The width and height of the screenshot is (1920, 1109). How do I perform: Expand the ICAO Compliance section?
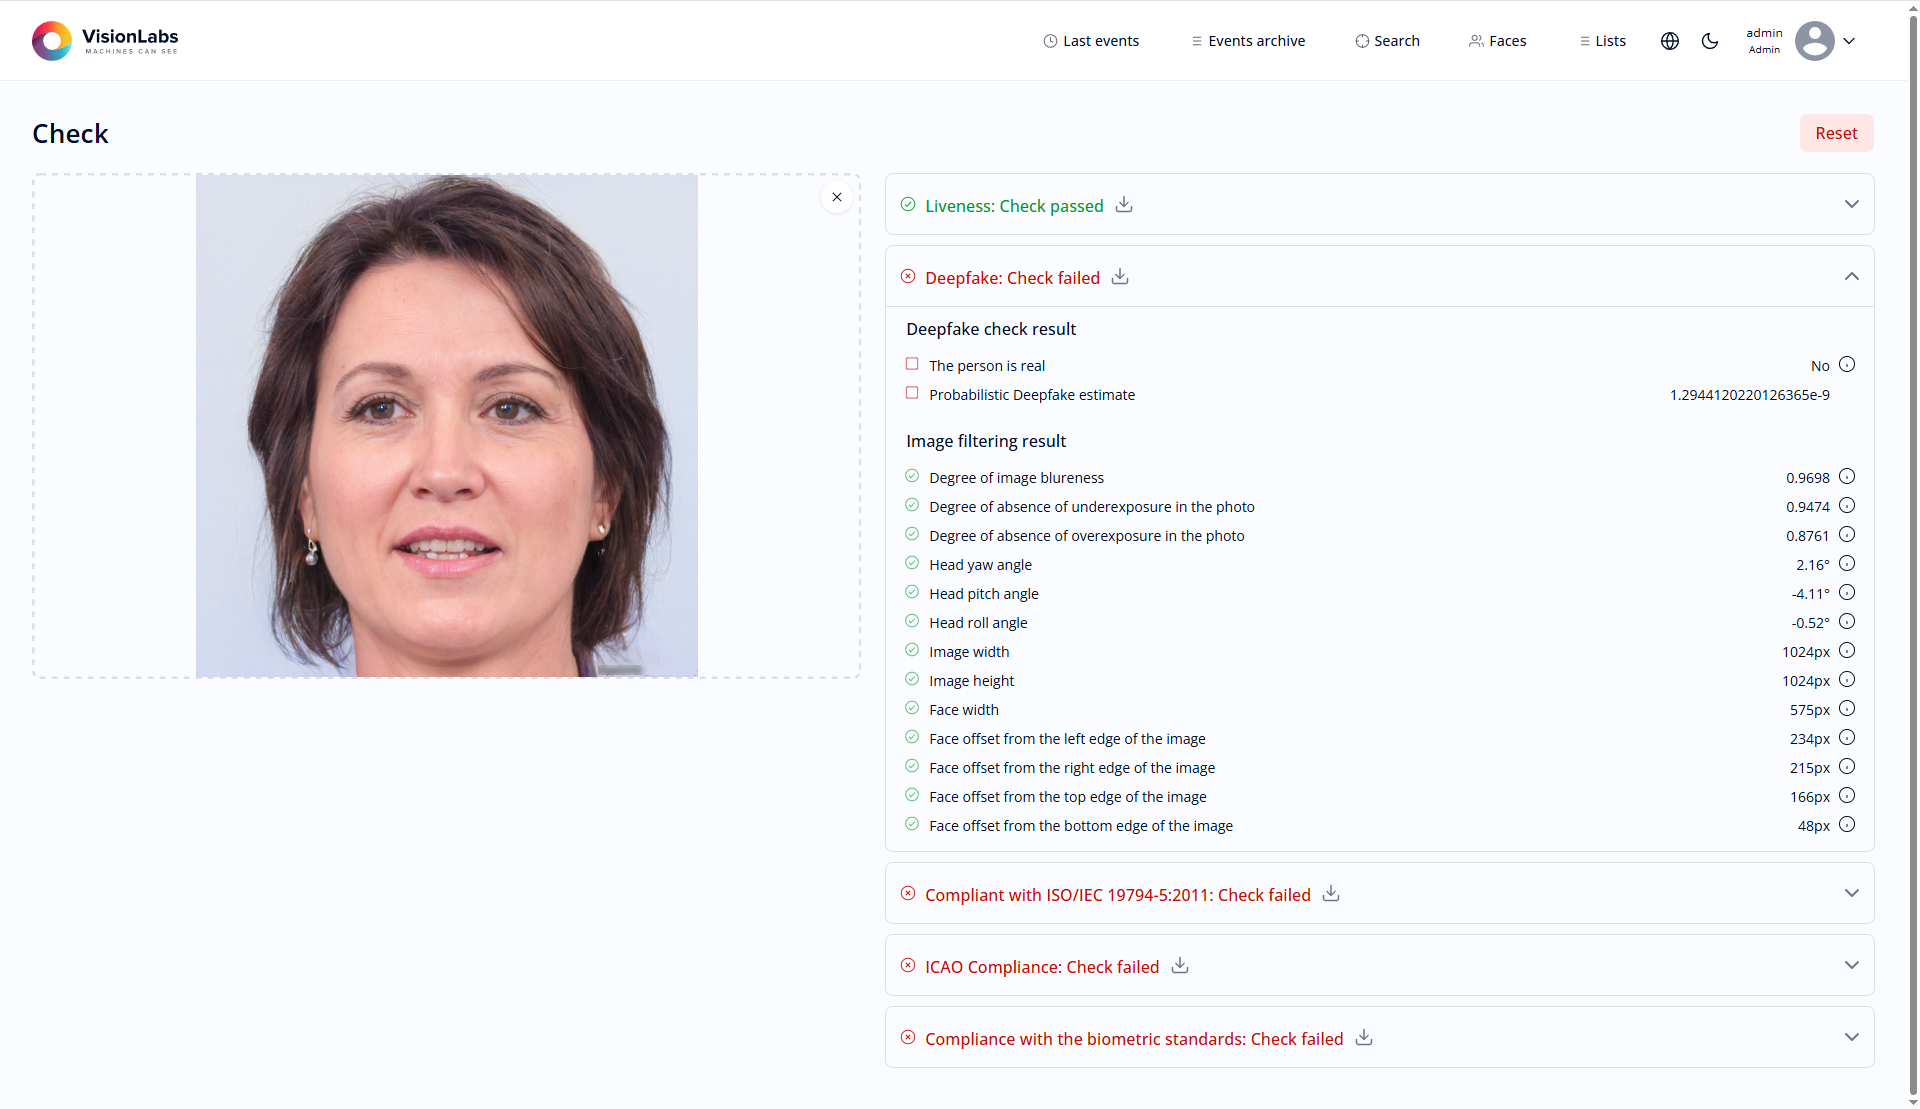[1852, 966]
